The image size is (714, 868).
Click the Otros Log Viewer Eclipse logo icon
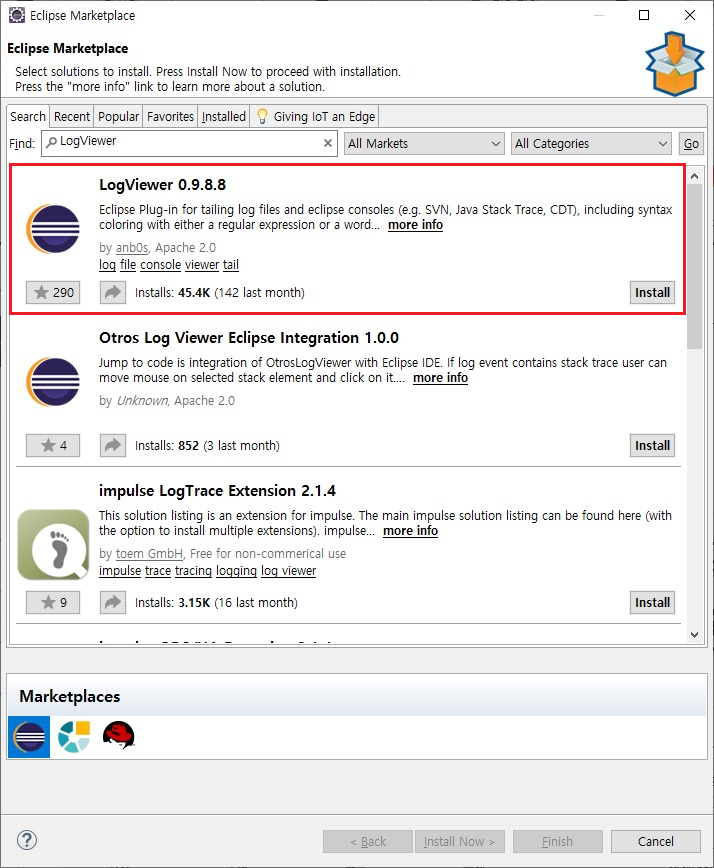(x=53, y=381)
